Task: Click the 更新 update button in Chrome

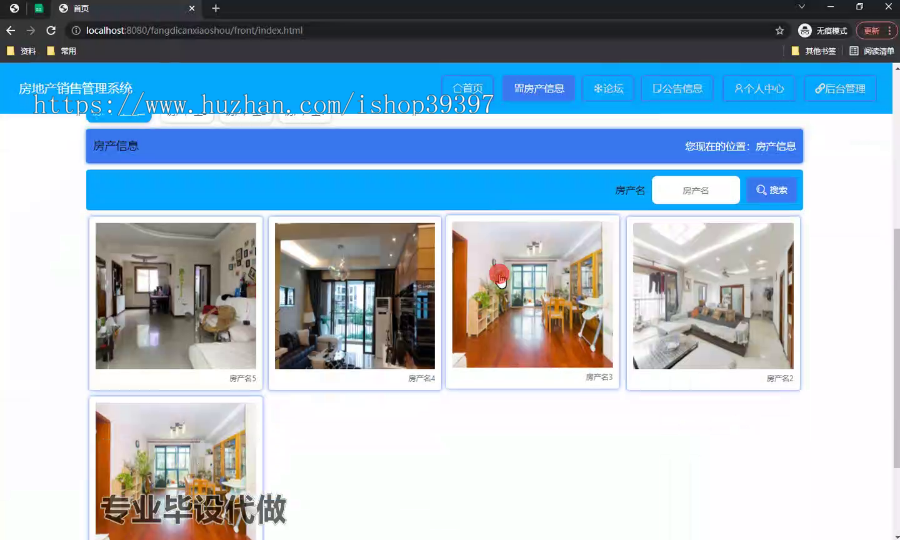Action: point(871,30)
